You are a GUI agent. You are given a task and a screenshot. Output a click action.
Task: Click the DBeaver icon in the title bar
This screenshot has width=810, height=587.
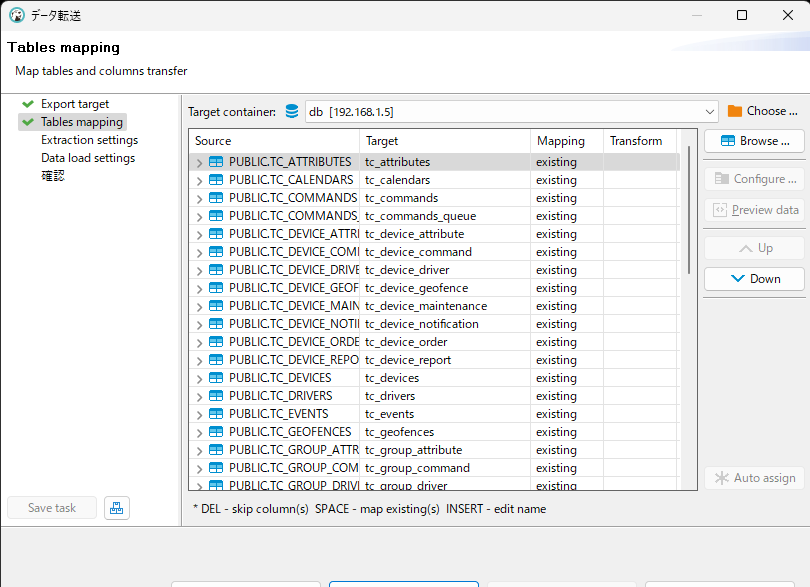[x=16, y=15]
